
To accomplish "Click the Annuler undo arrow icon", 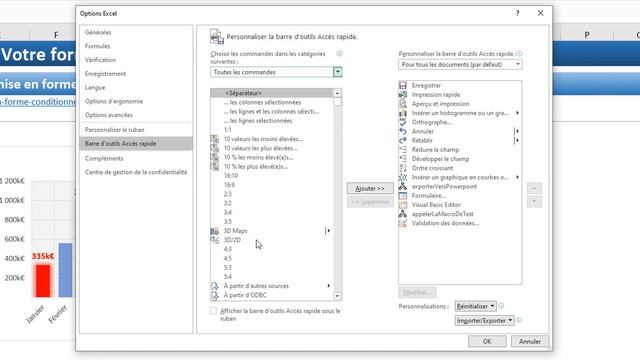I will [403, 131].
